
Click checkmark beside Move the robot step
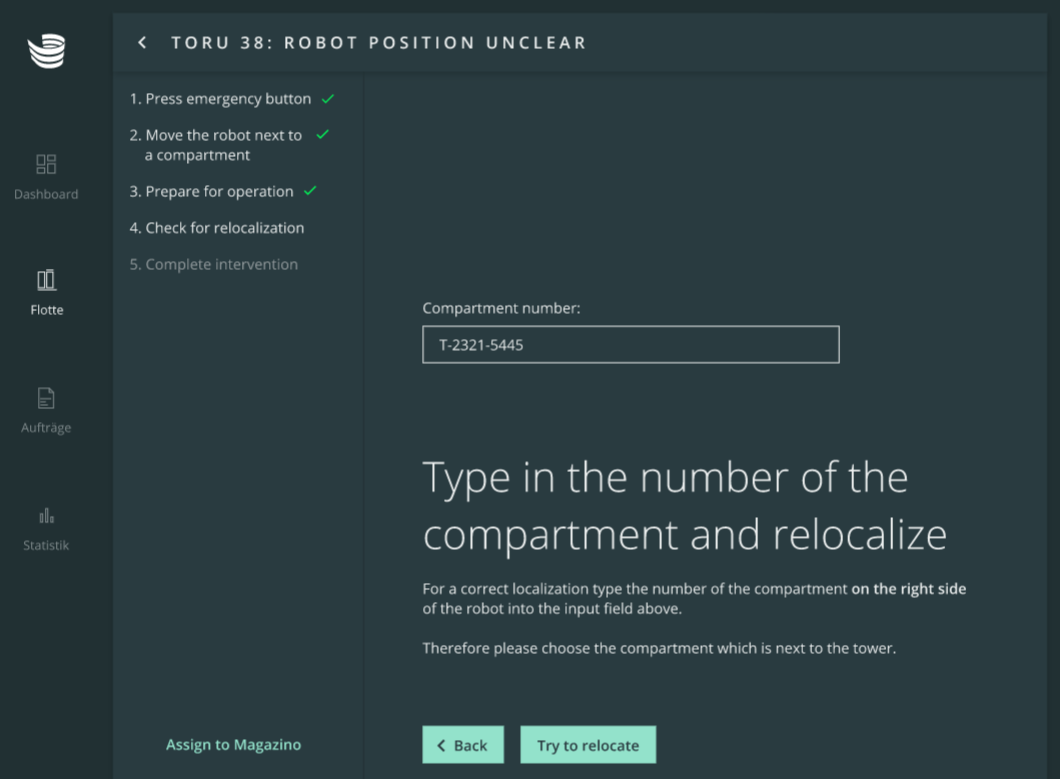pyautogui.click(x=322, y=135)
